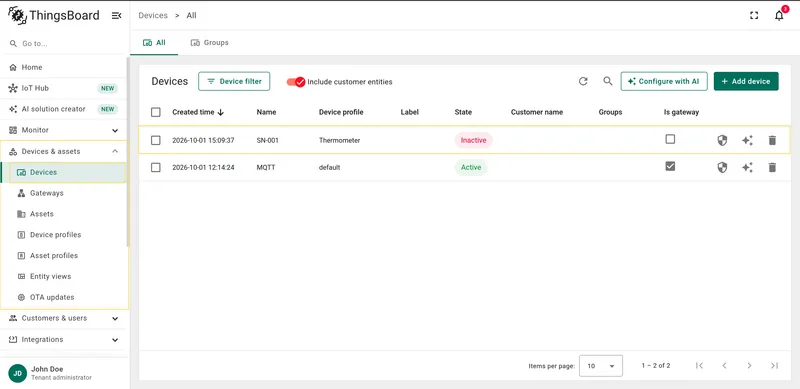Go to last page of results

coord(774,366)
